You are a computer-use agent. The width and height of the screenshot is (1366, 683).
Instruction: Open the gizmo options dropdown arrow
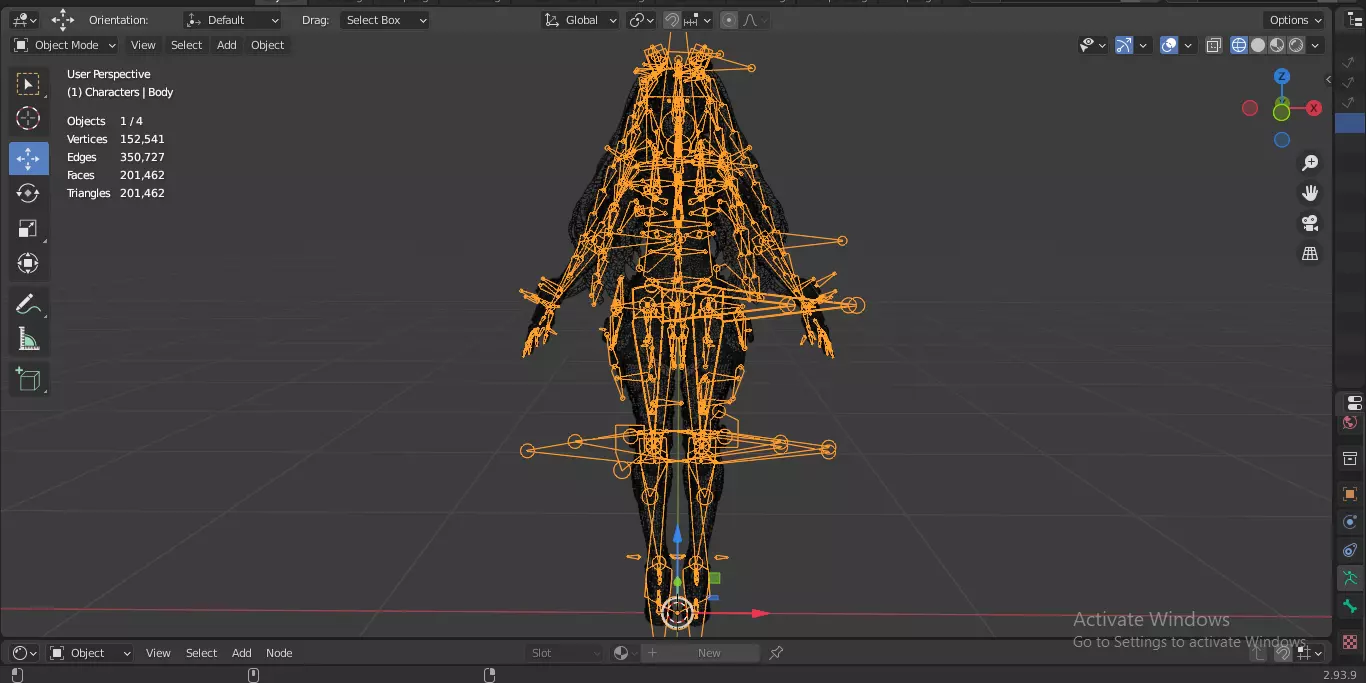coord(1142,45)
